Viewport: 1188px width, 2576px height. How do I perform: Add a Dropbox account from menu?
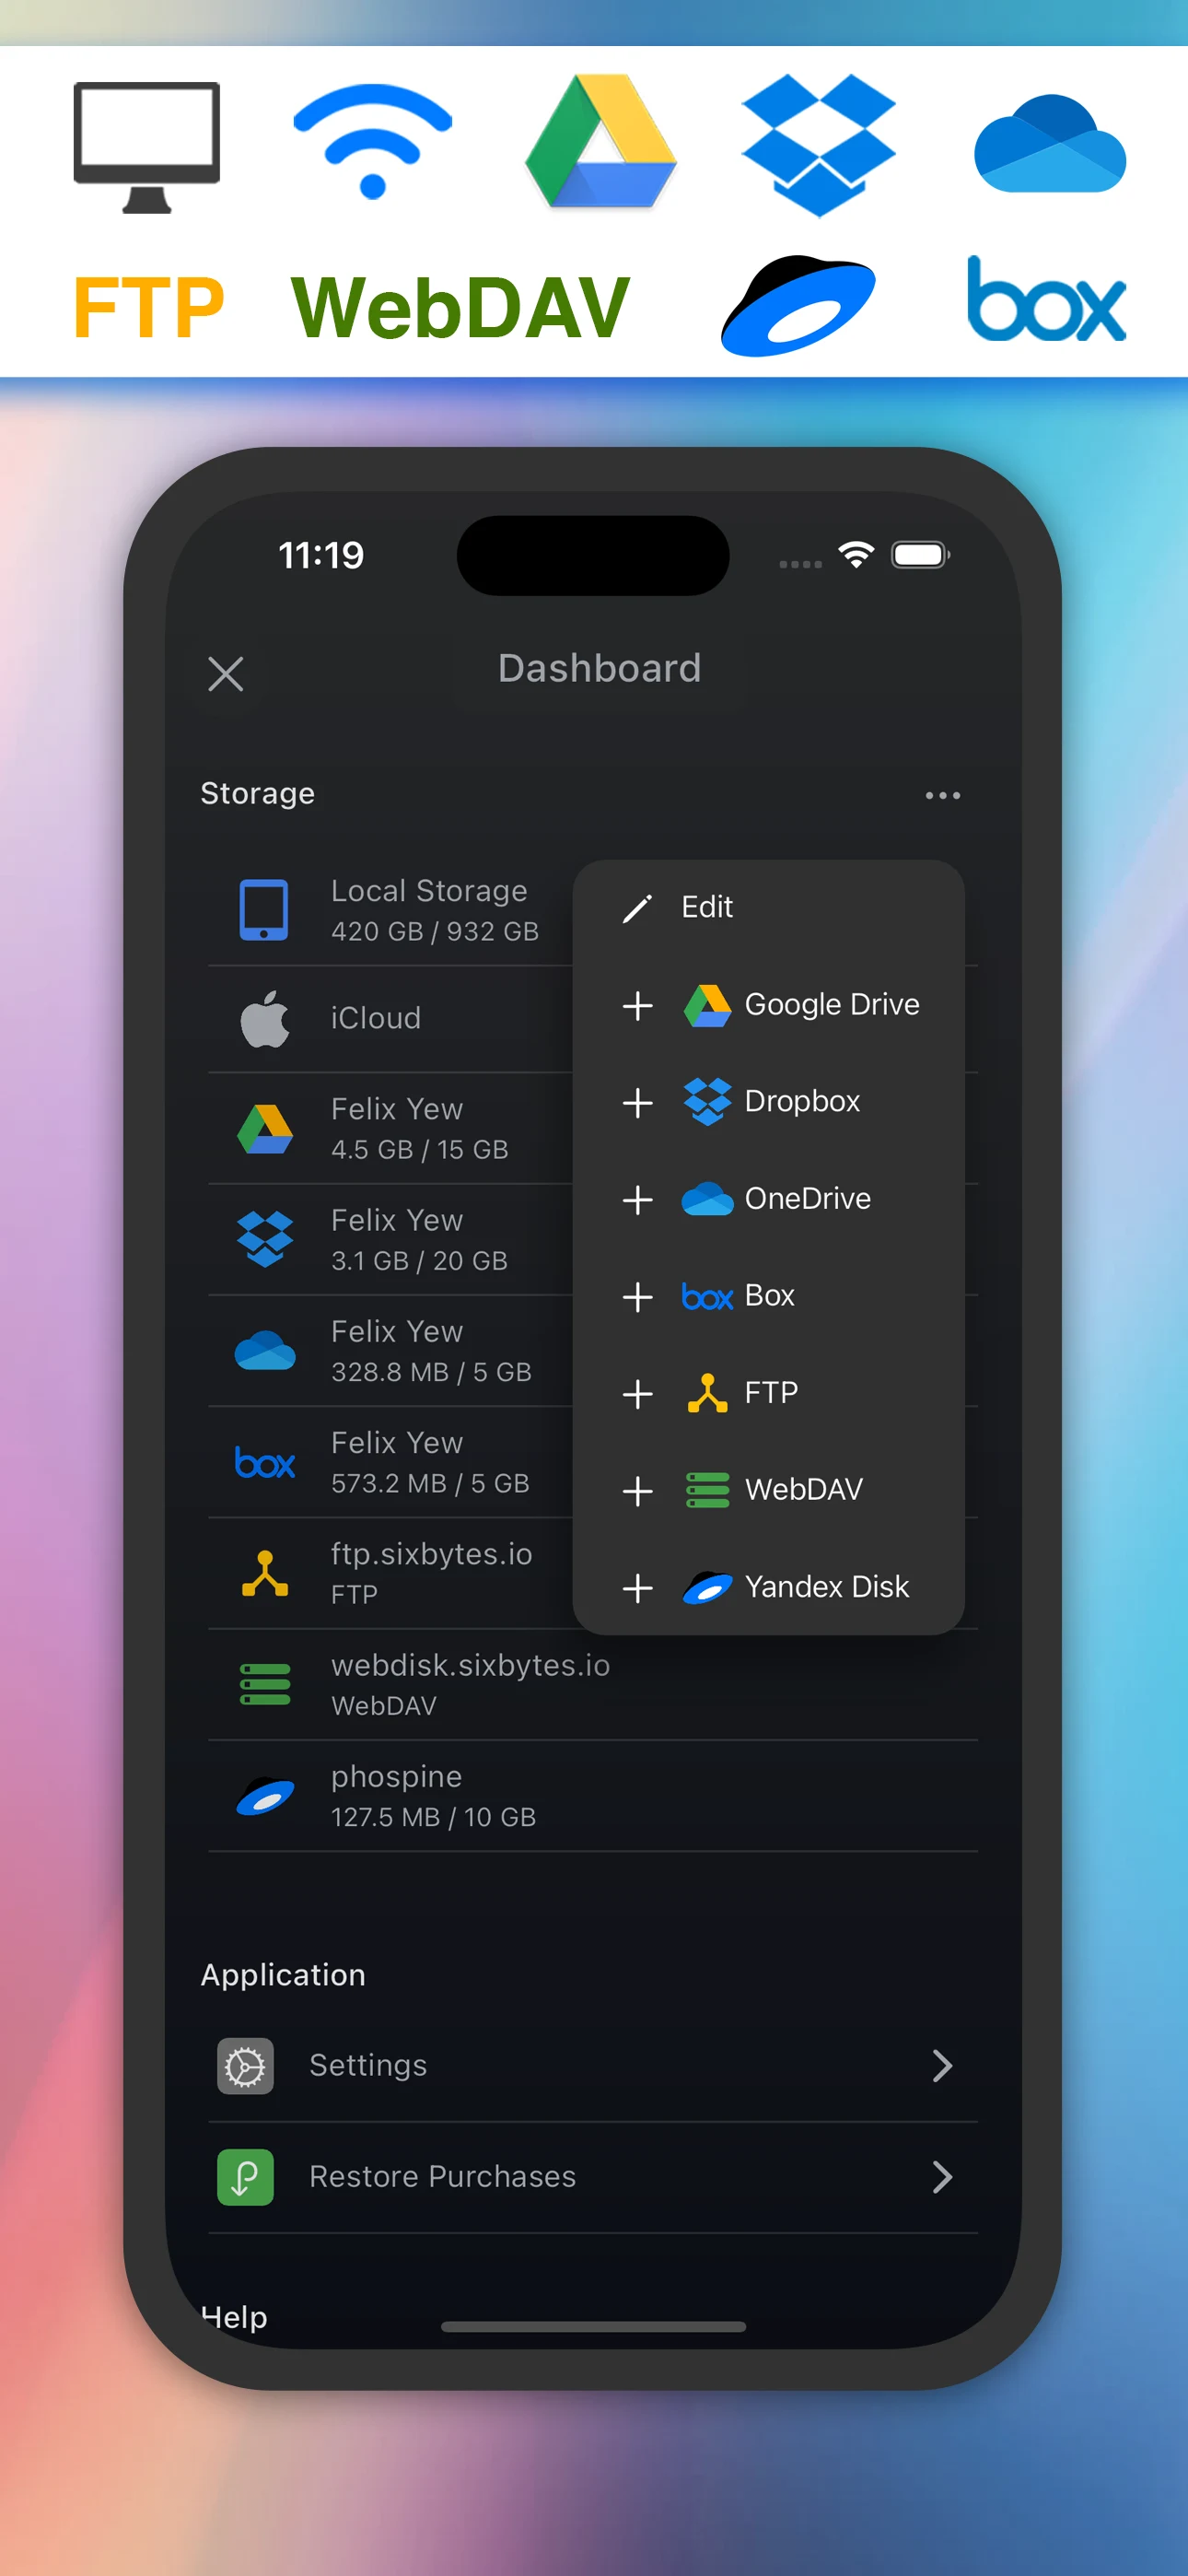click(x=768, y=1102)
